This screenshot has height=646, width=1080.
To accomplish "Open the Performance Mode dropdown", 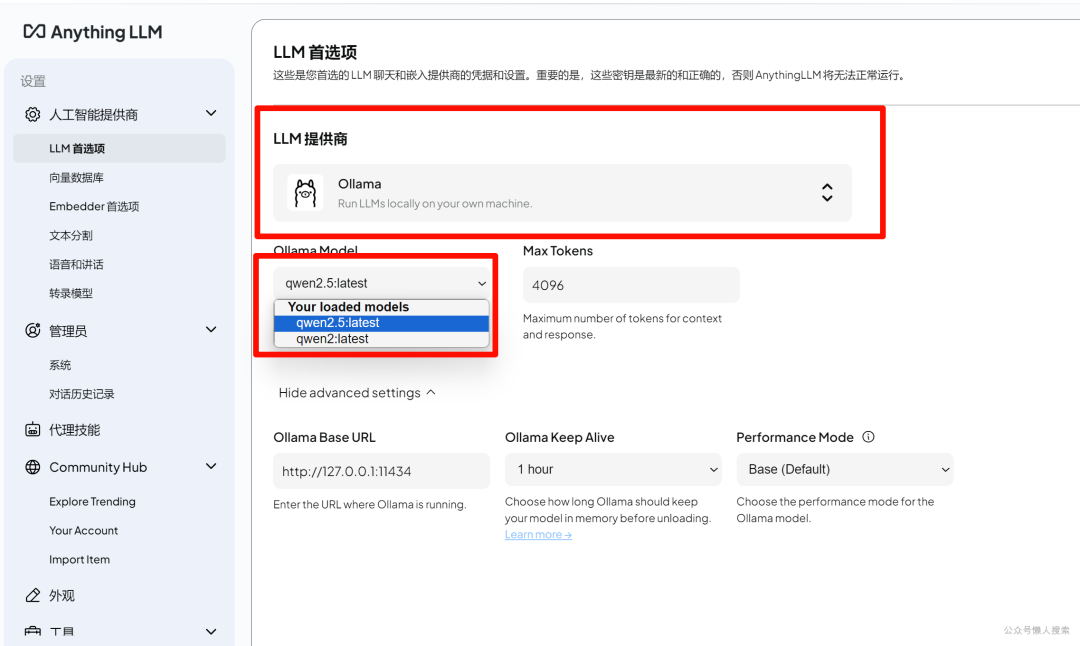I will (844, 469).
